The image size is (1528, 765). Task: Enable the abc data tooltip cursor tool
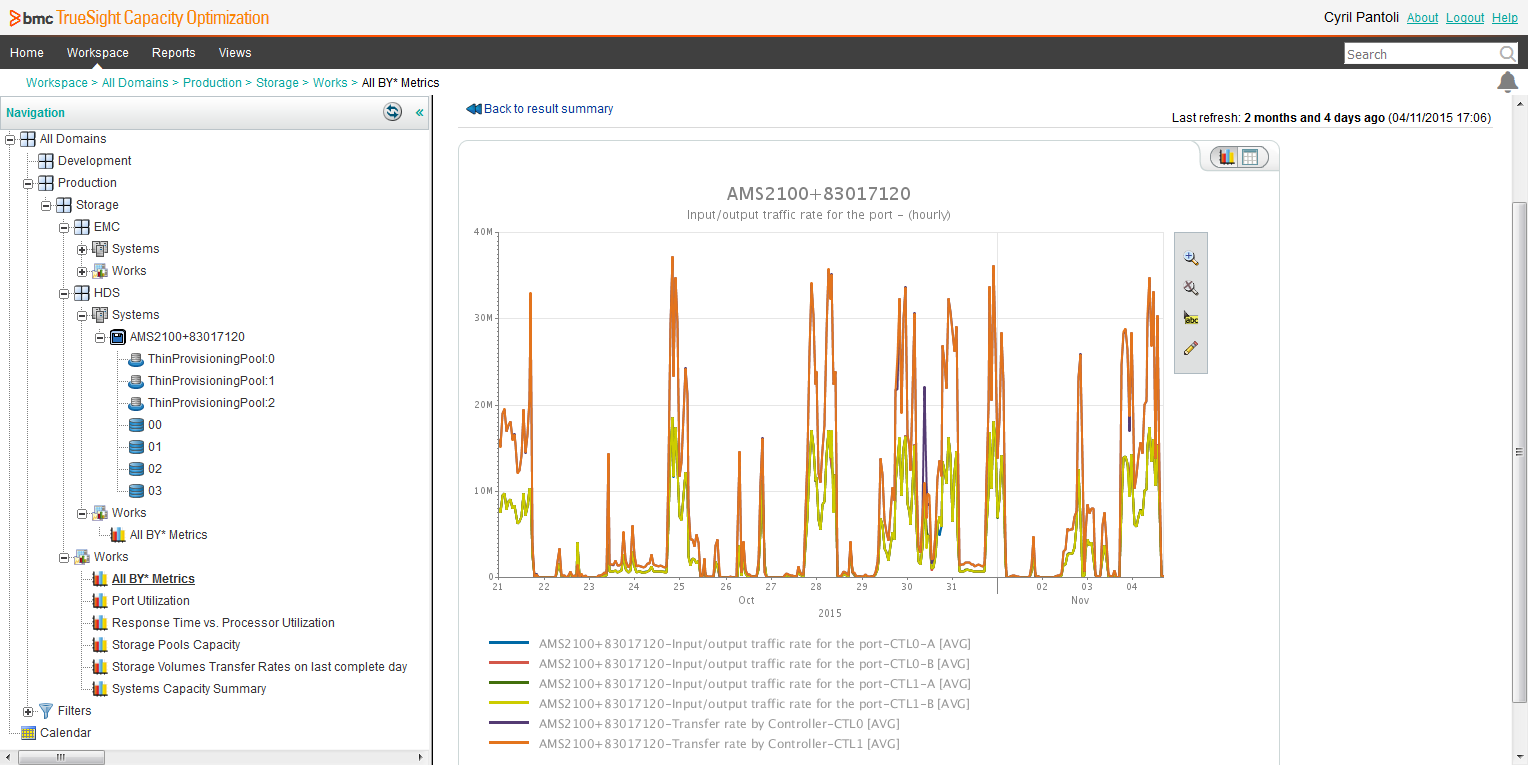(1190, 318)
